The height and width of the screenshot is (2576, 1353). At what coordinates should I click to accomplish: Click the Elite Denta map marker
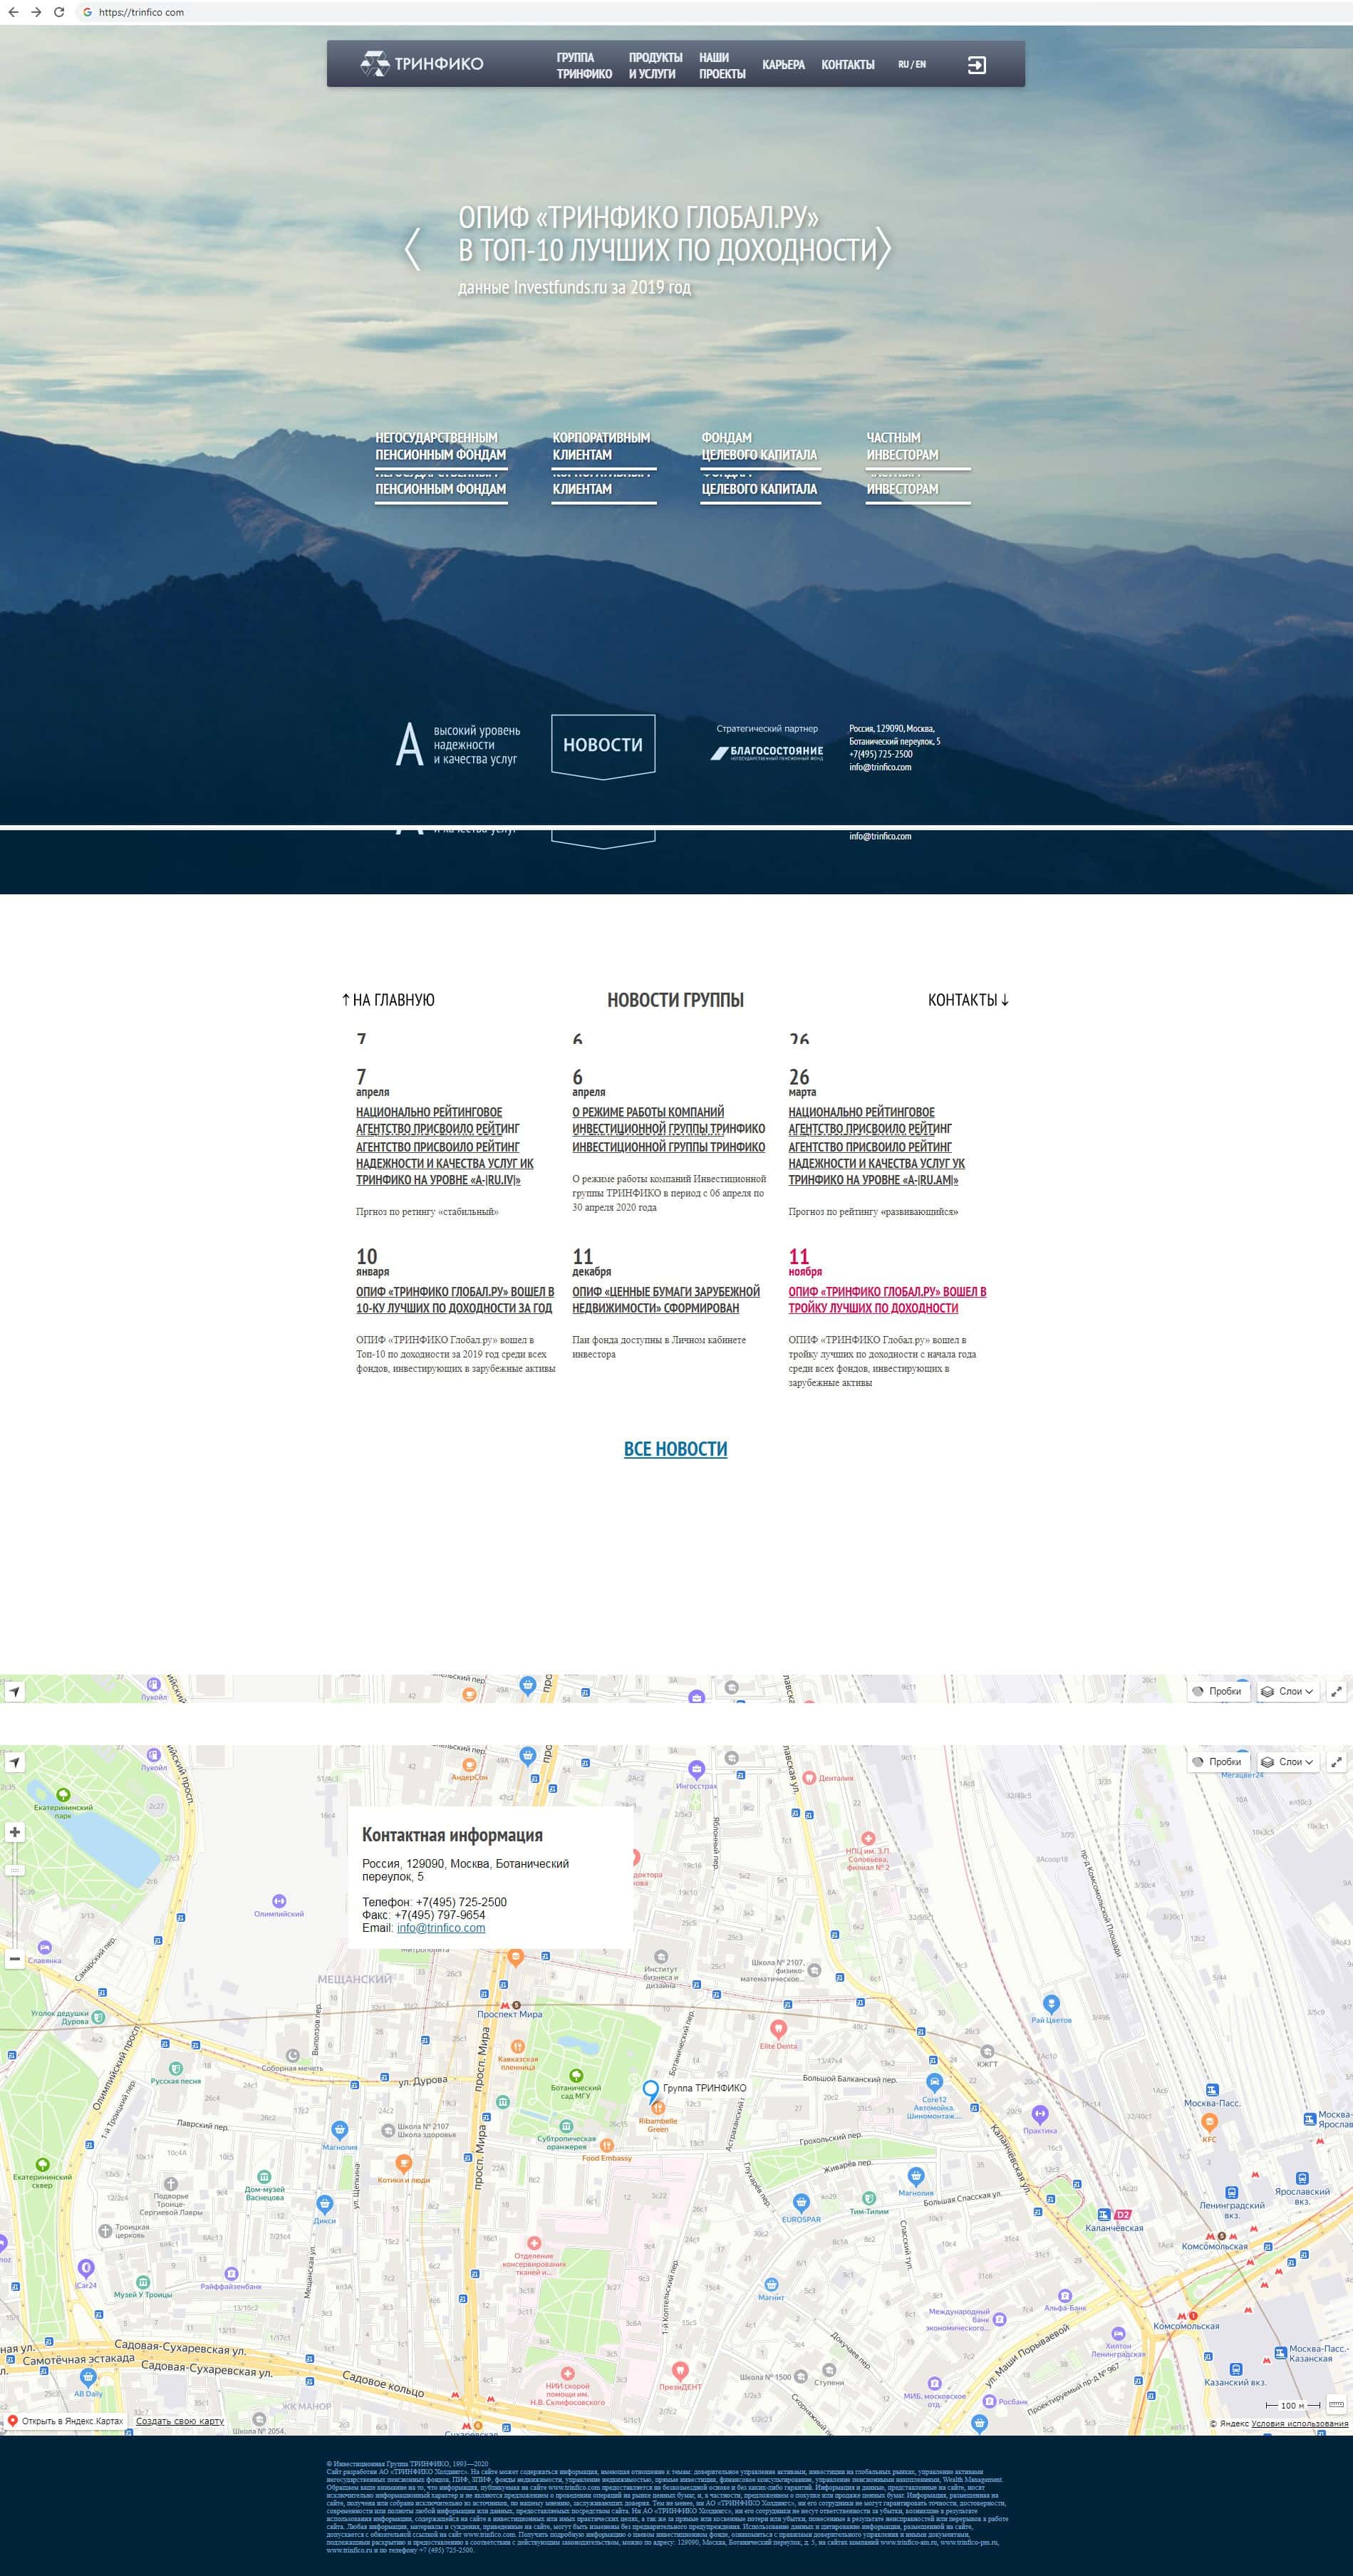click(x=779, y=2030)
